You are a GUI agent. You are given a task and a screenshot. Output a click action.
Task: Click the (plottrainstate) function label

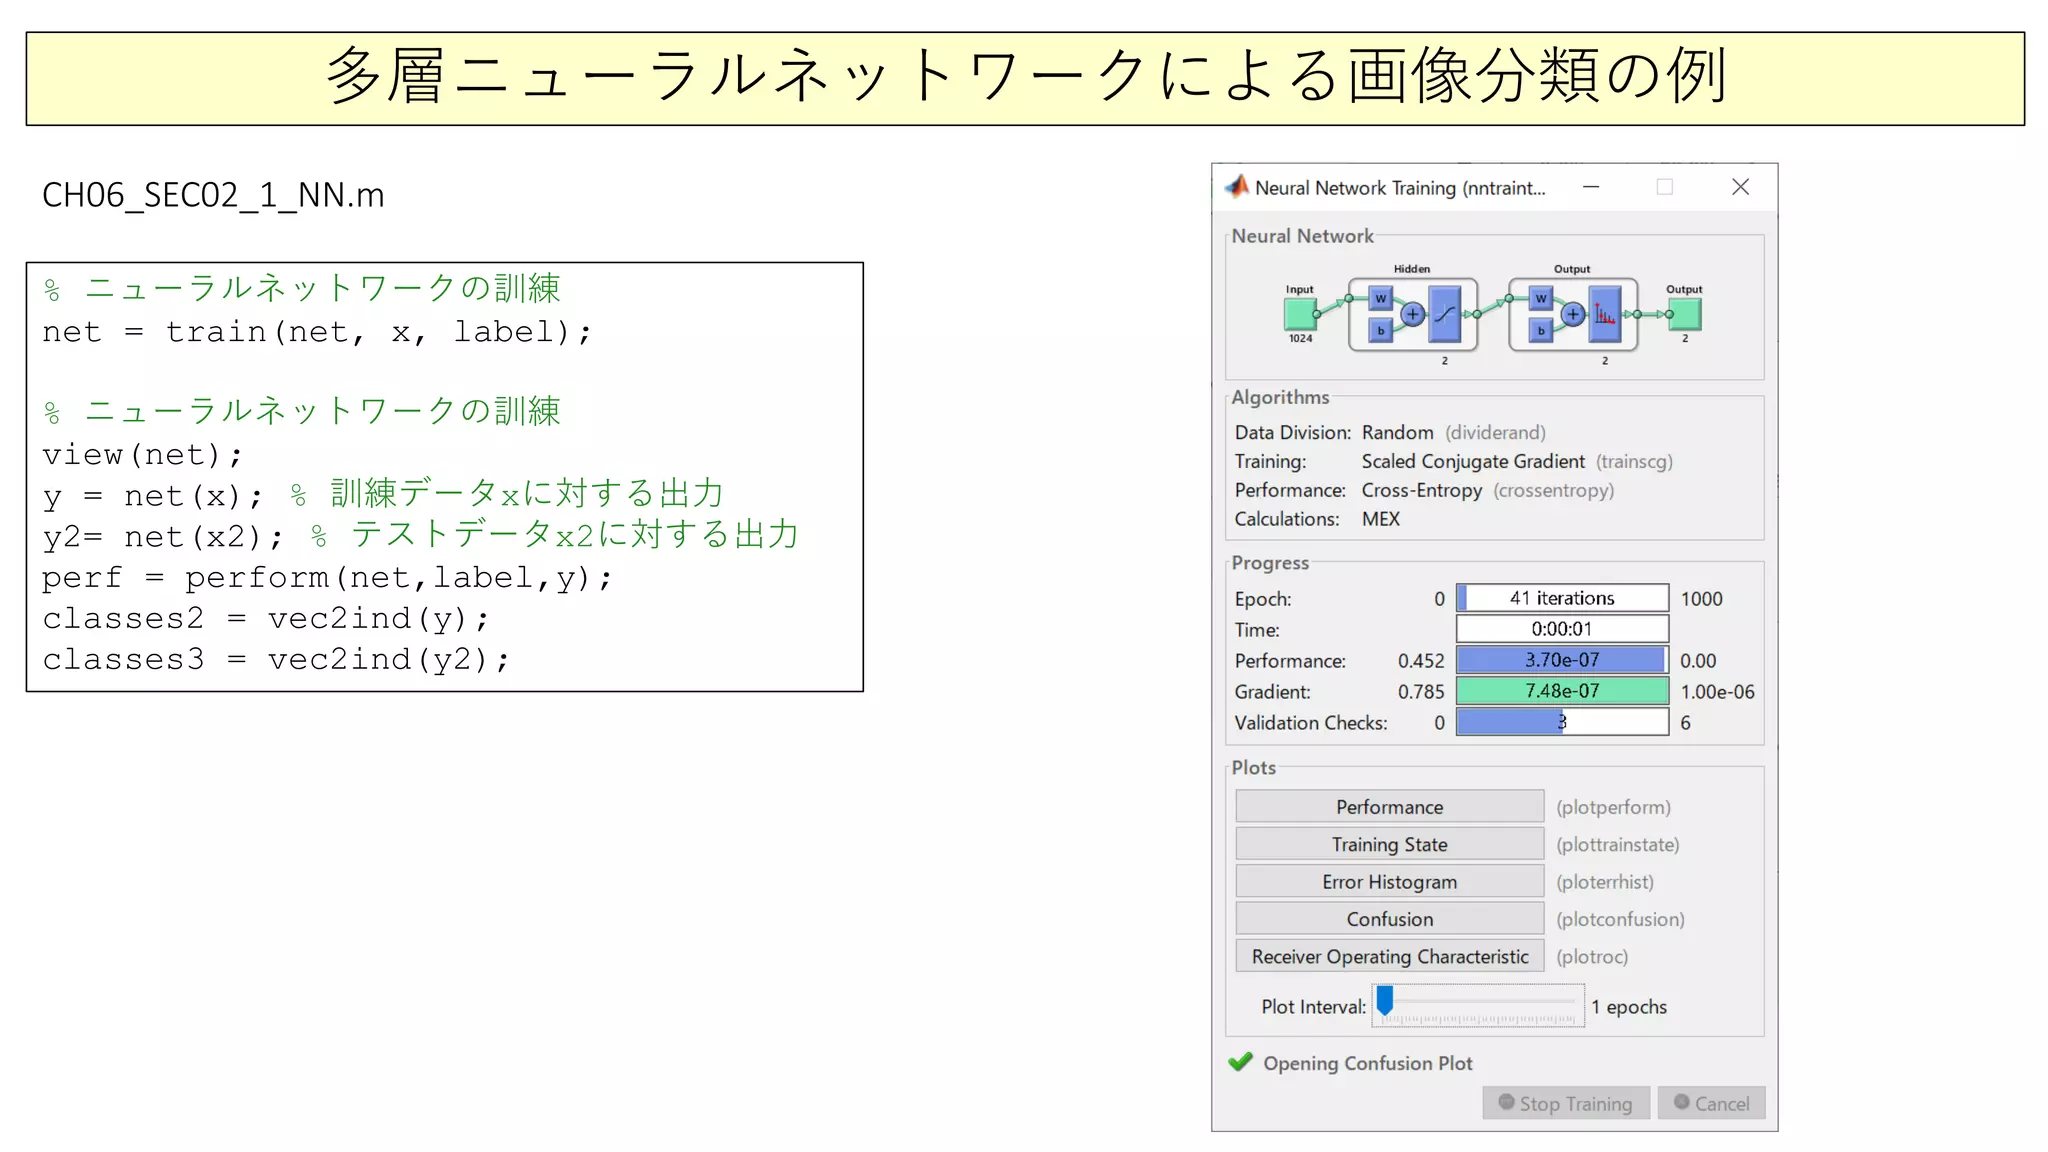(1617, 844)
